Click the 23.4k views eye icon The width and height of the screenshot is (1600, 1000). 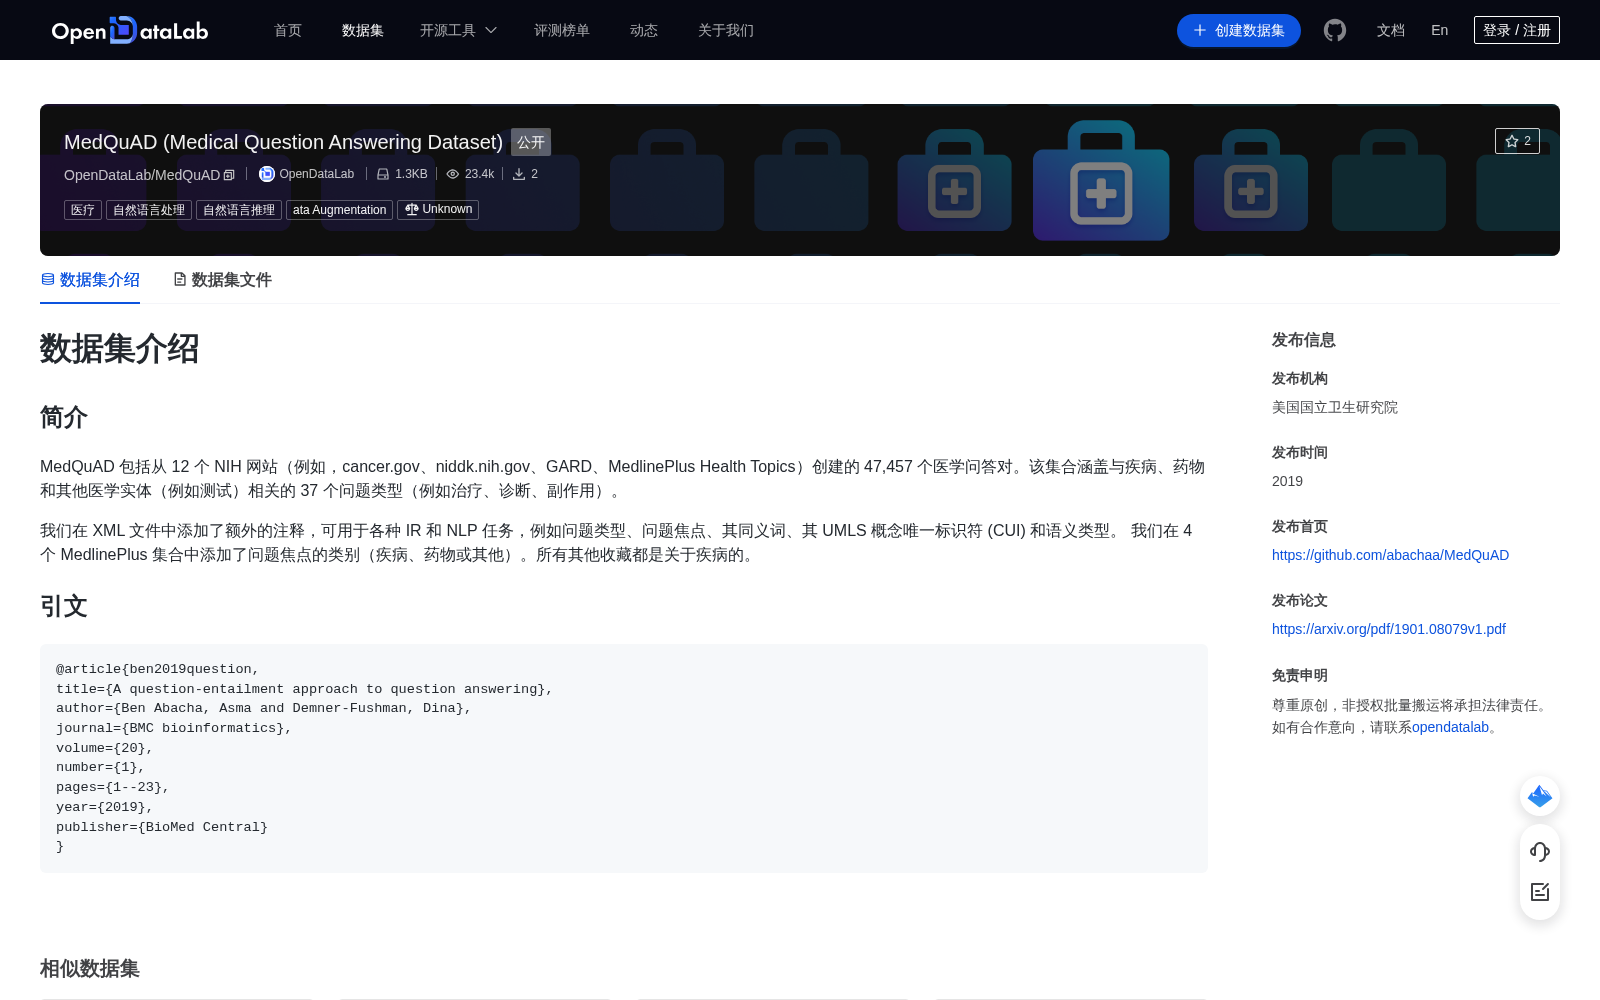453,174
